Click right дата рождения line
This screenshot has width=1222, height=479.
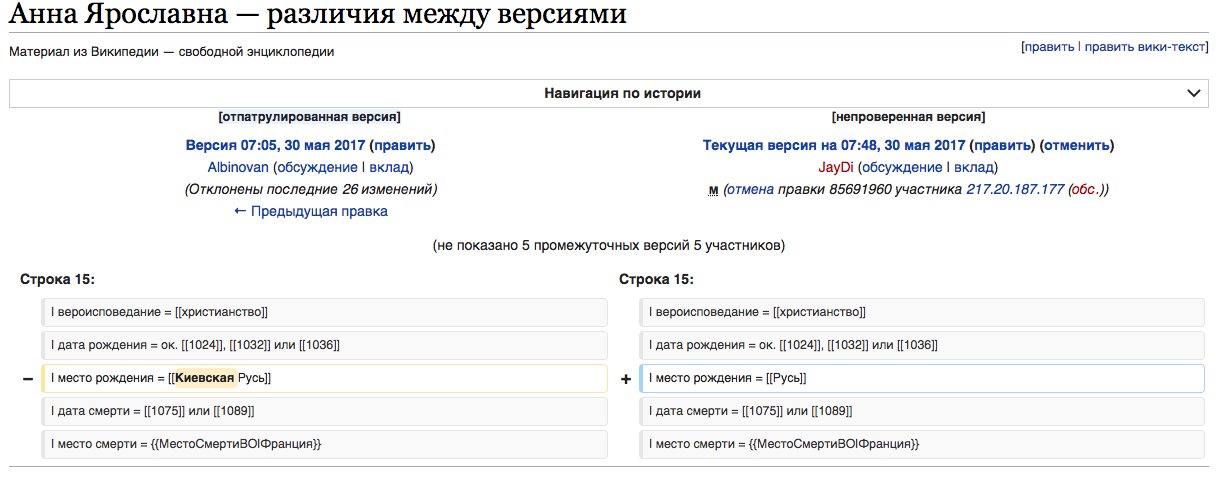pos(922,345)
